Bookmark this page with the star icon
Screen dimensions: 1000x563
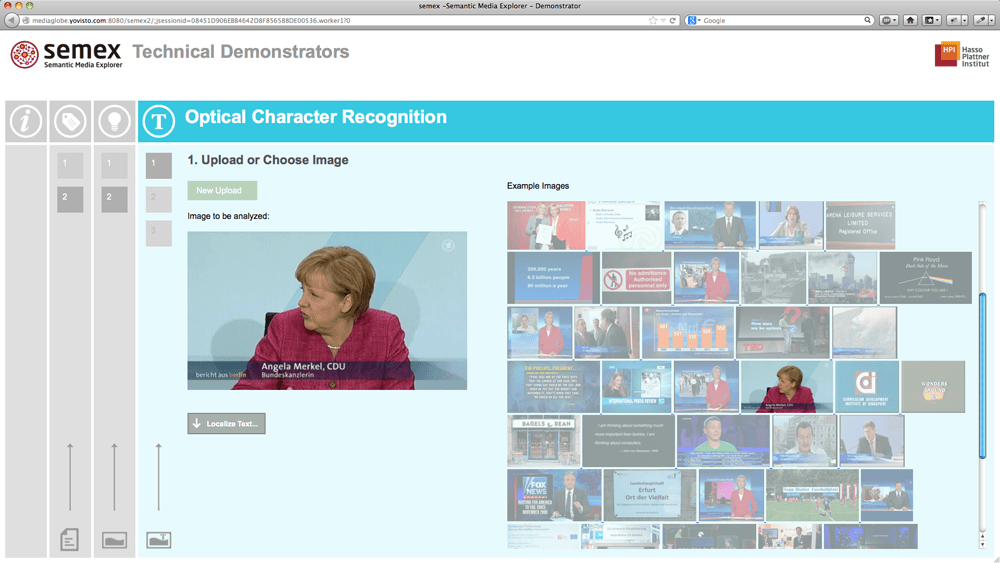[x=653, y=20]
